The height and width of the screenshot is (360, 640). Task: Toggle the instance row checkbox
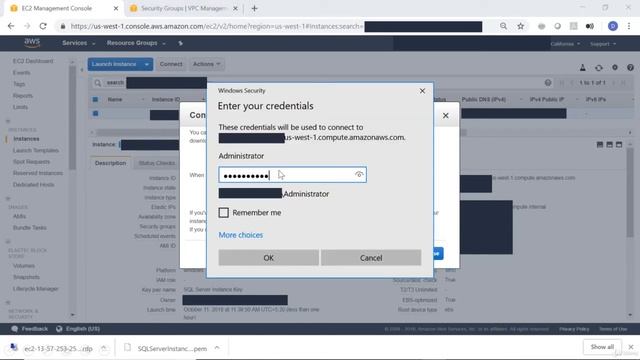[95, 113]
